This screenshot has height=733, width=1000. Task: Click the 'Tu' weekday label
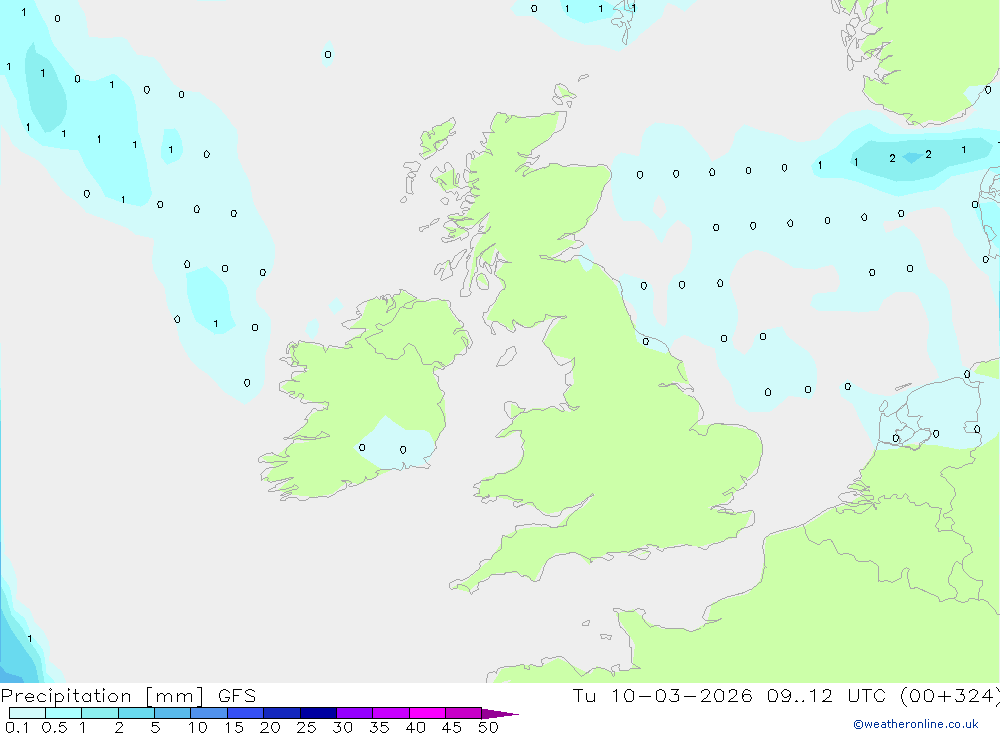[x=584, y=695]
